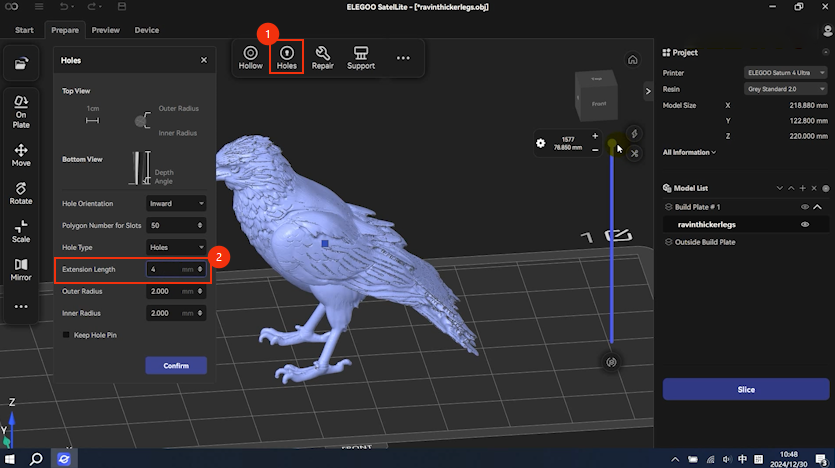Viewport: 835px width, 468px height.
Task: Open the hamburger main menu
Action: pos(39,6)
